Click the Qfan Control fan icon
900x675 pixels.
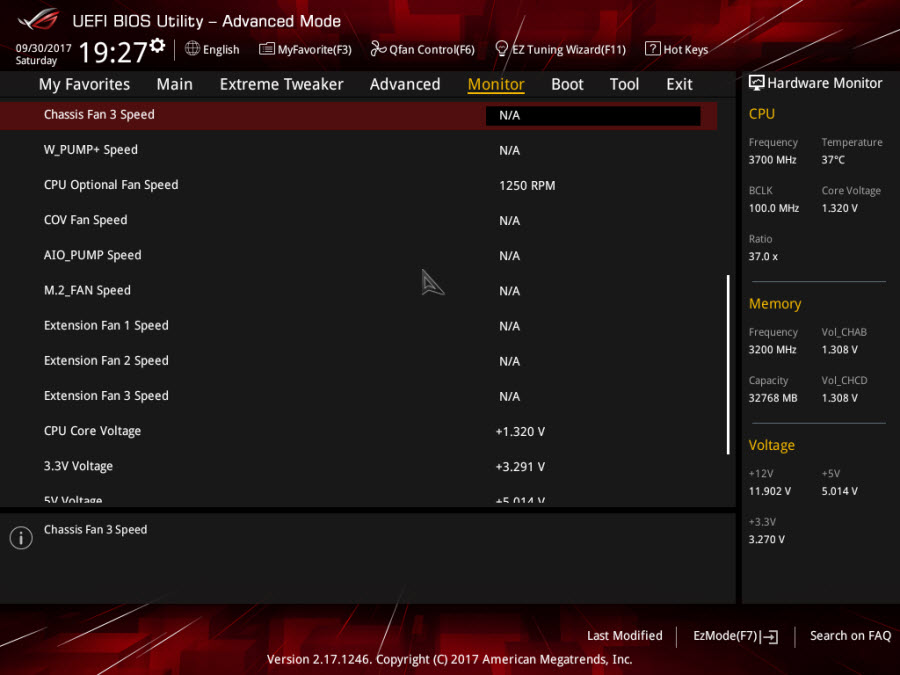(x=378, y=49)
